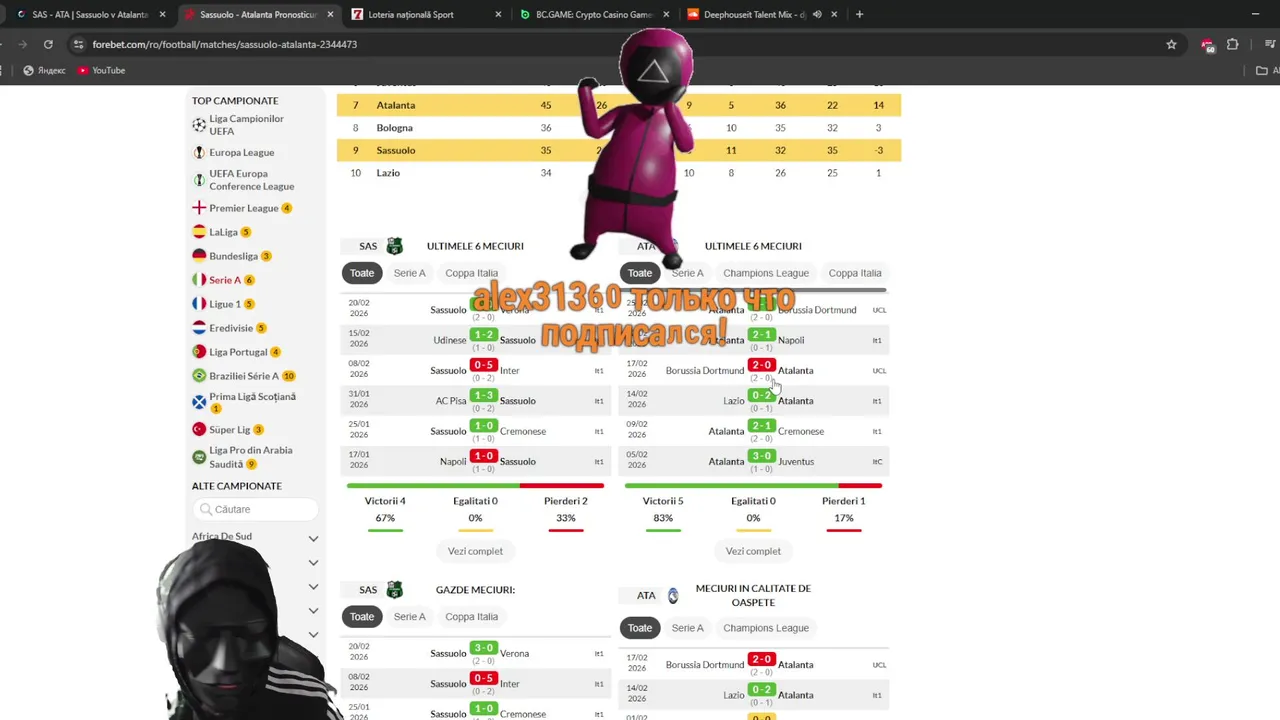
Task: Click the Sassuolo crest in Gazde Meciuri header
Action: click(x=394, y=590)
